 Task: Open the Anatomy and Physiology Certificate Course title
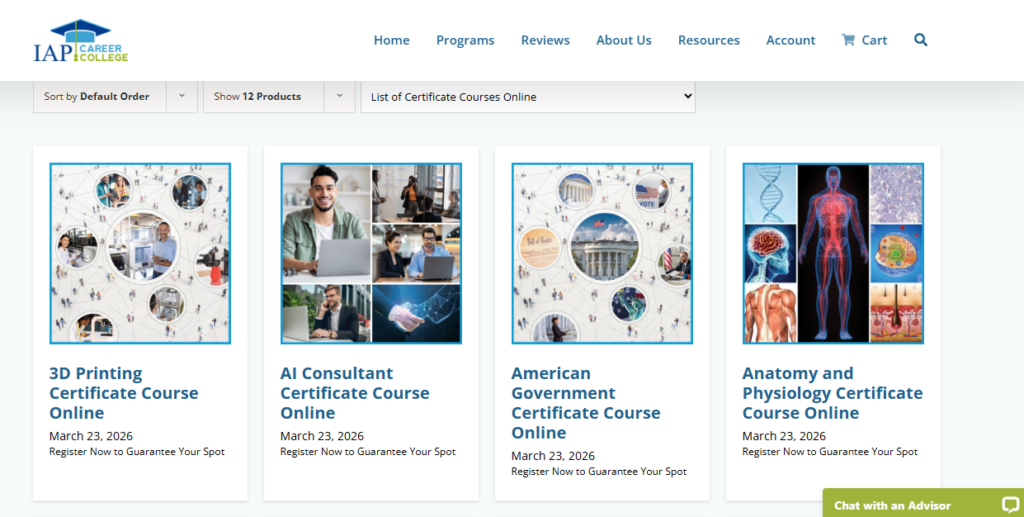click(x=833, y=393)
